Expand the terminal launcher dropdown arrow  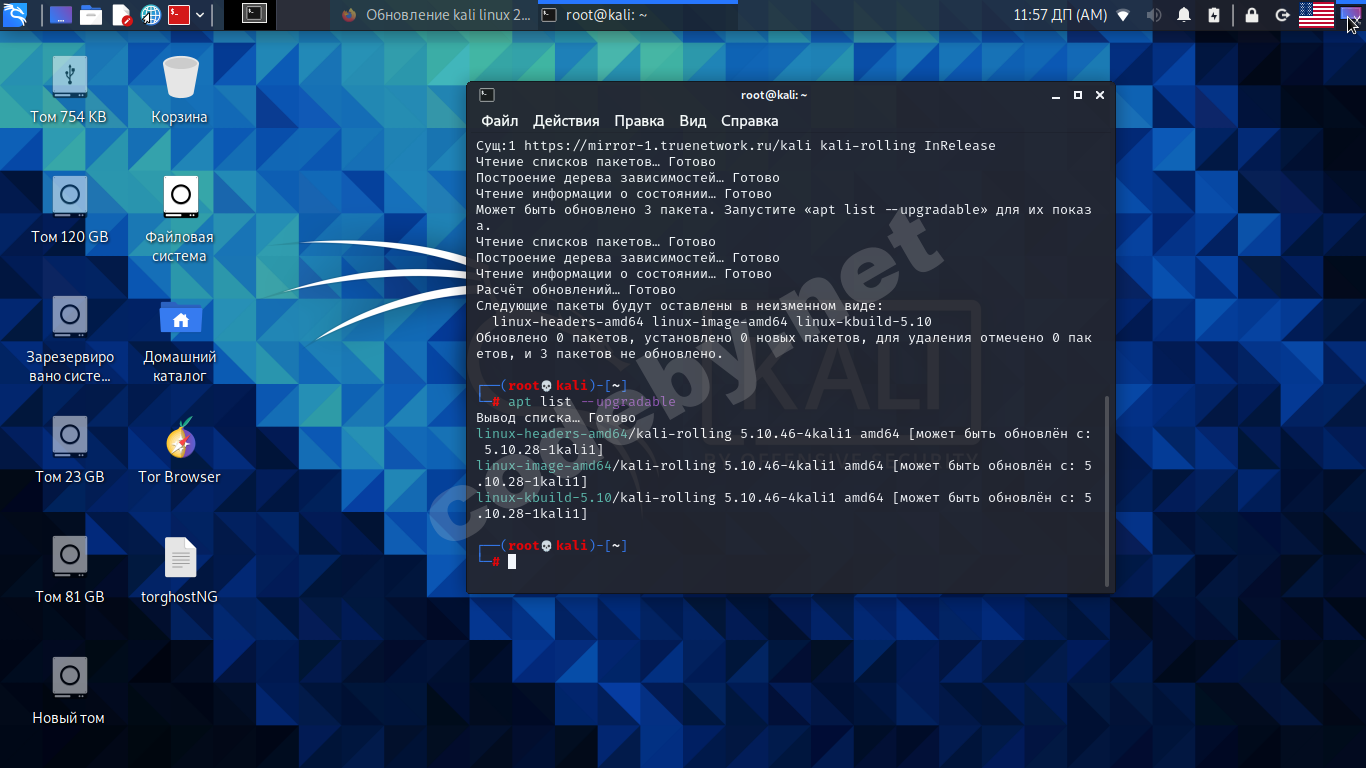[x=201, y=15]
